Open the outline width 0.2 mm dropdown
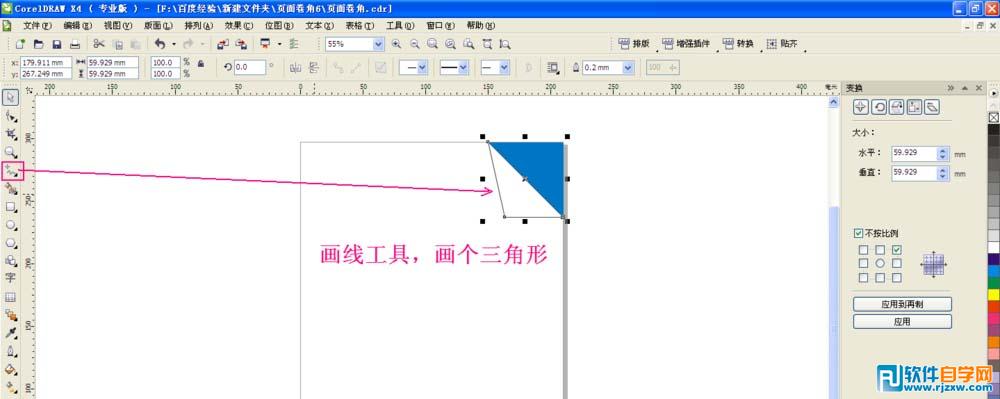This screenshot has height=399, width=1000. 628,67
